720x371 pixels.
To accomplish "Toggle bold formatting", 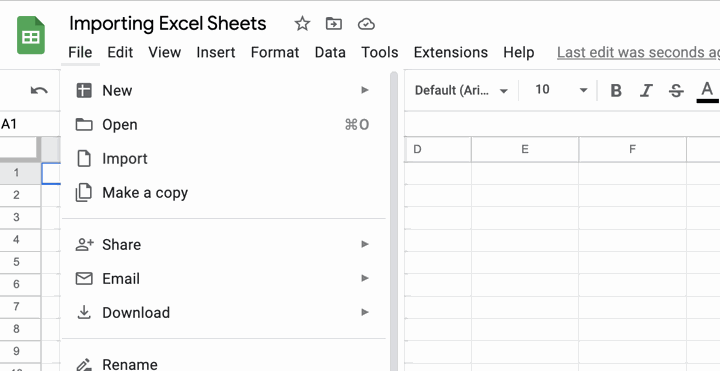I will tap(616, 91).
